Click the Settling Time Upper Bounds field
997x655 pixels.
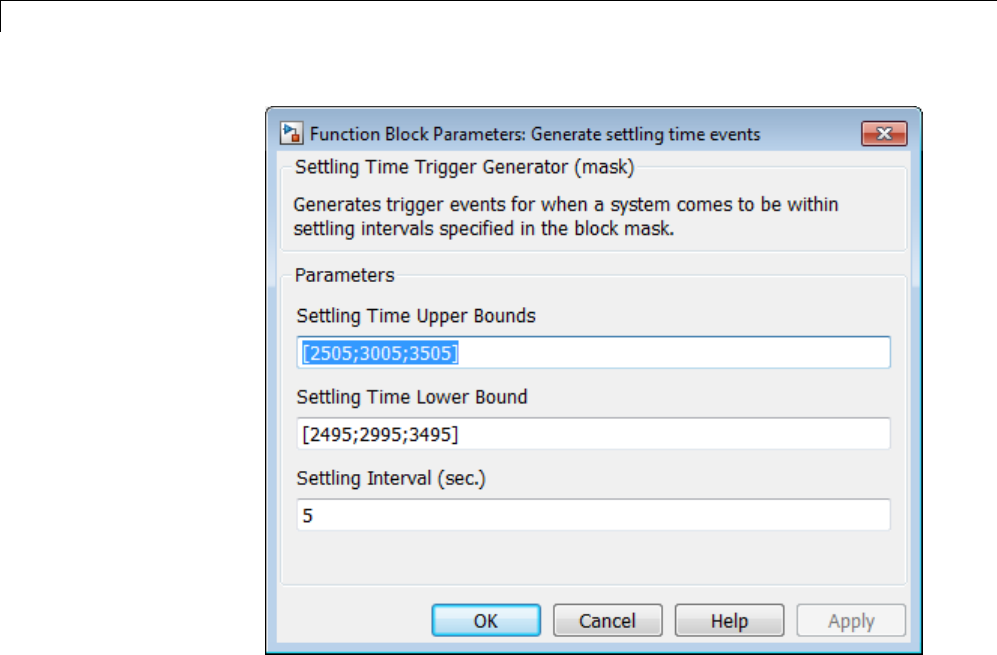pos(593,352)
